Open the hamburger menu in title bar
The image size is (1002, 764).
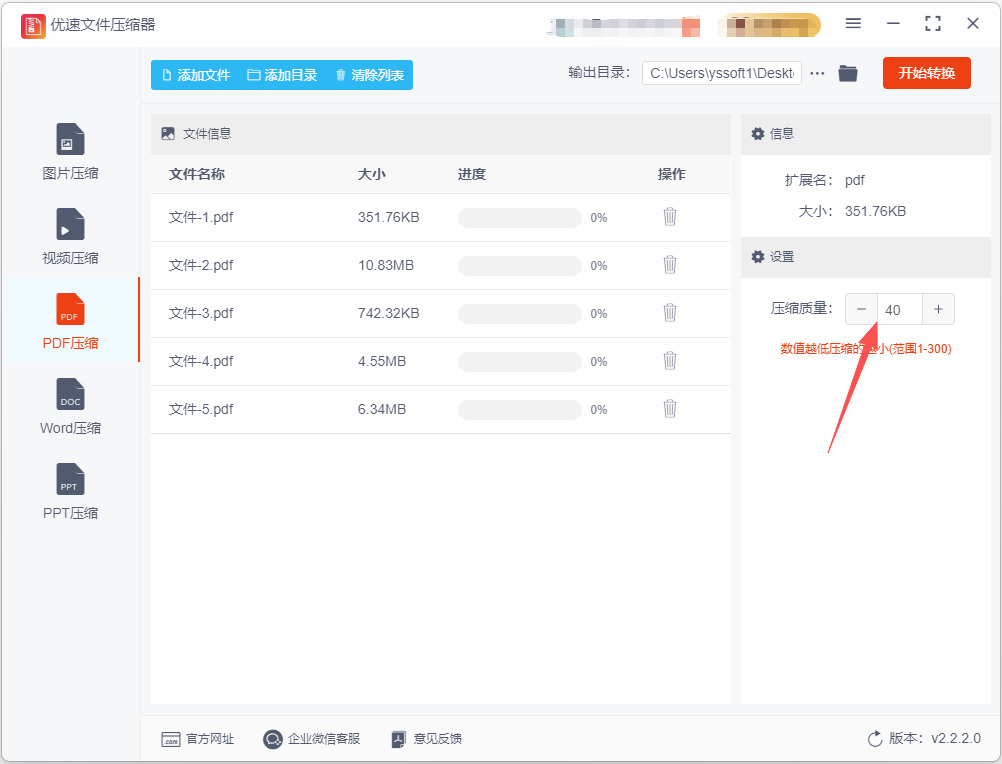tap(853, 24)
